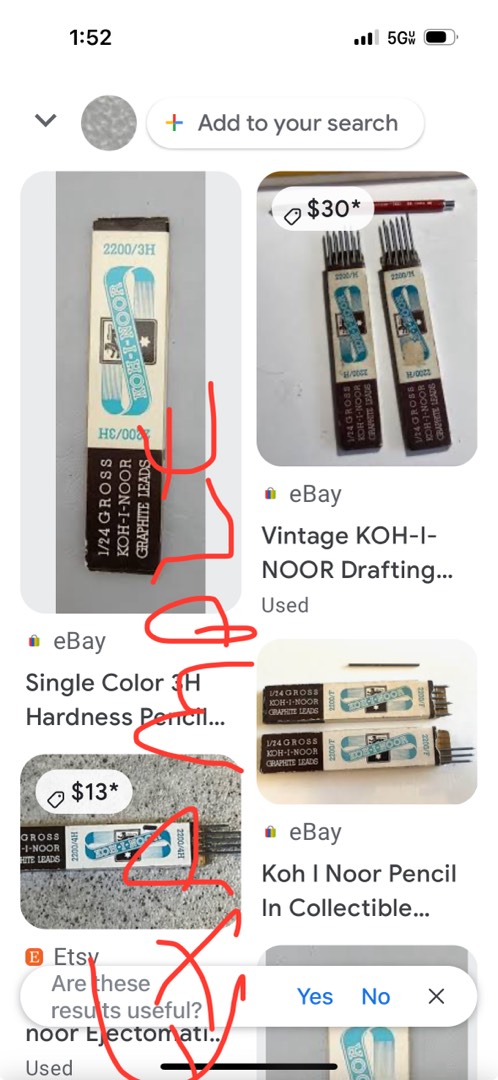Open the horizontal 2200/F lead boxes image
This screenshot has width=498, height=1080.
pos(367,721)
